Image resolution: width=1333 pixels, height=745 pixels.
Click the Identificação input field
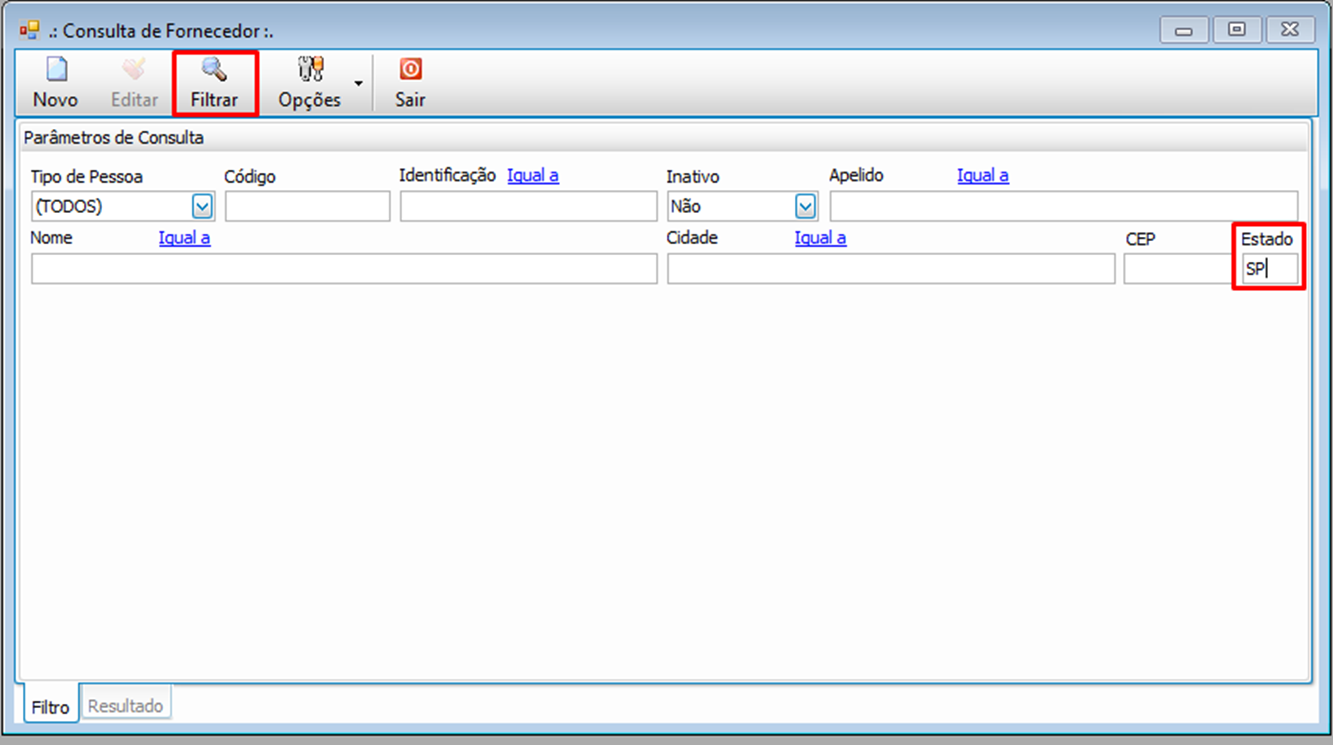click(528, 207)
